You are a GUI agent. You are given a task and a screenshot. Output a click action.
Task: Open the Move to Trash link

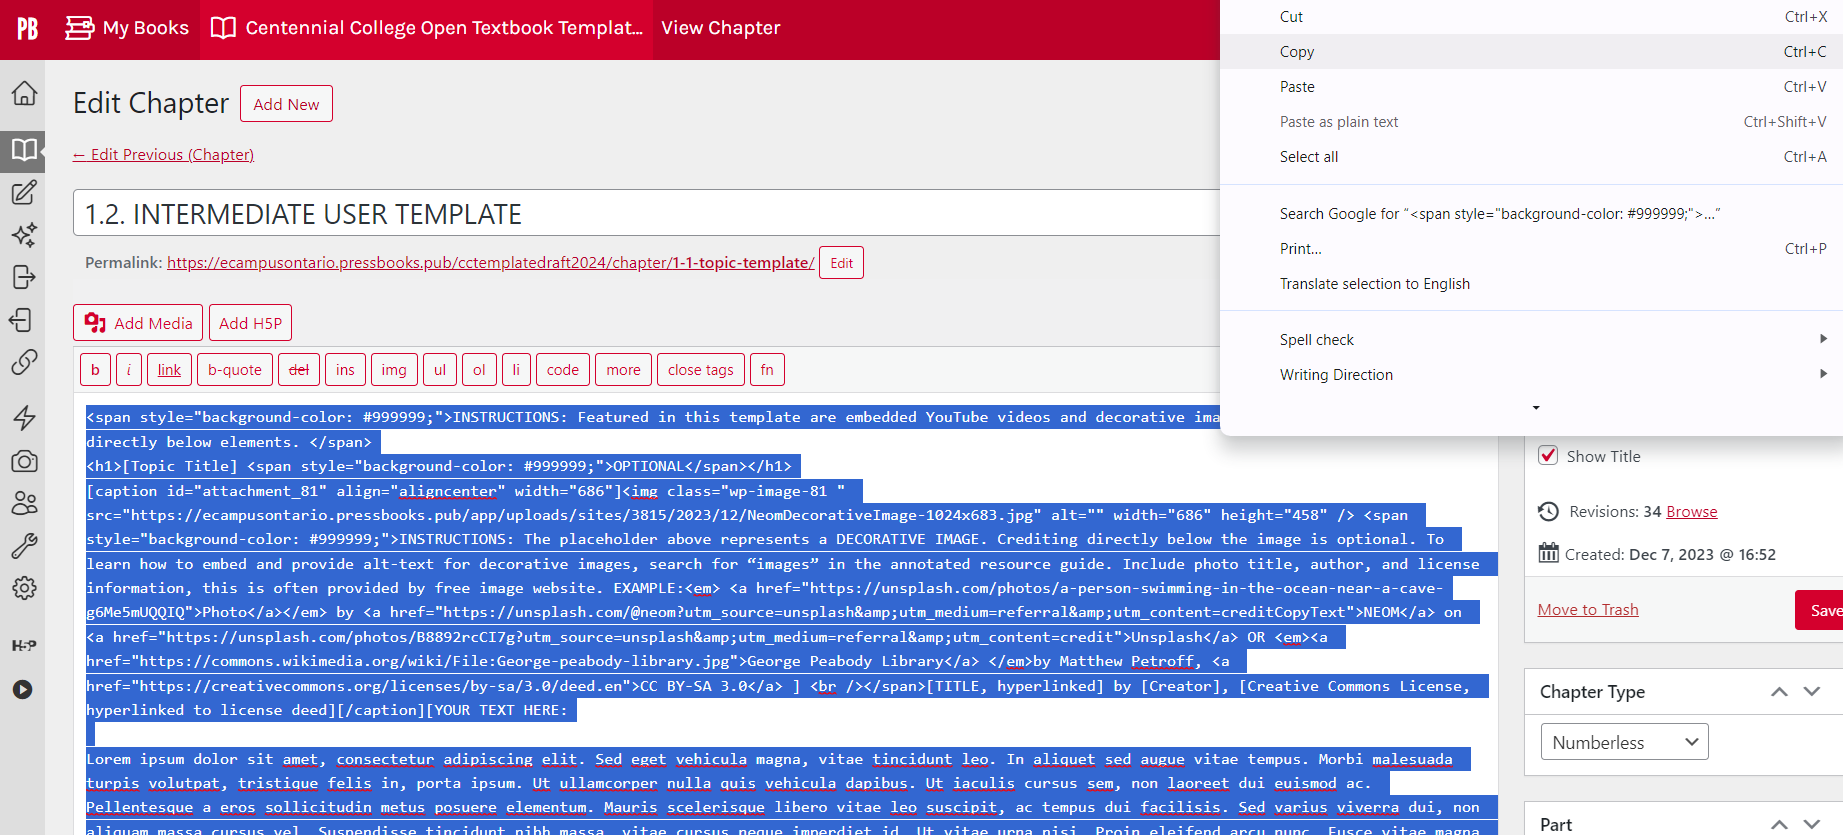1587,610
